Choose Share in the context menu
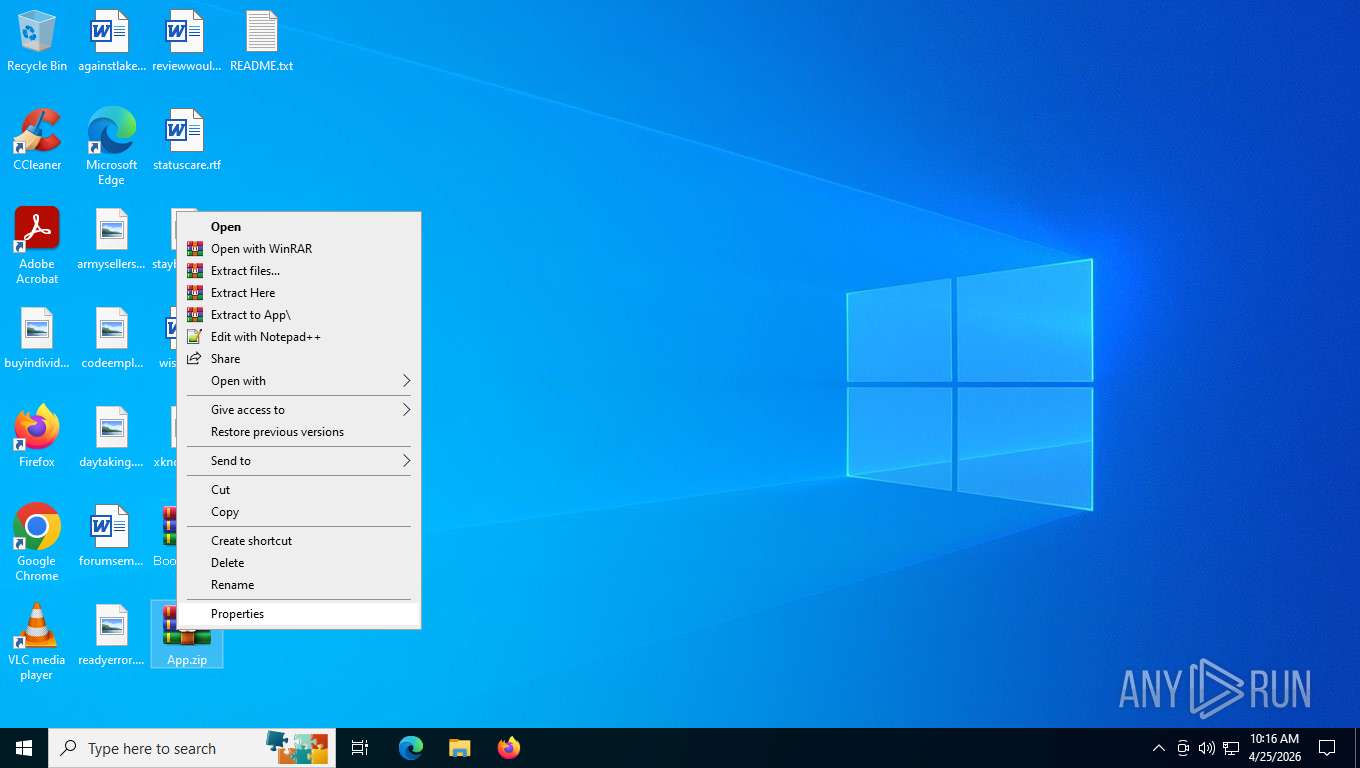Viewport: 1360px width, 768px height. pos(299,359)
